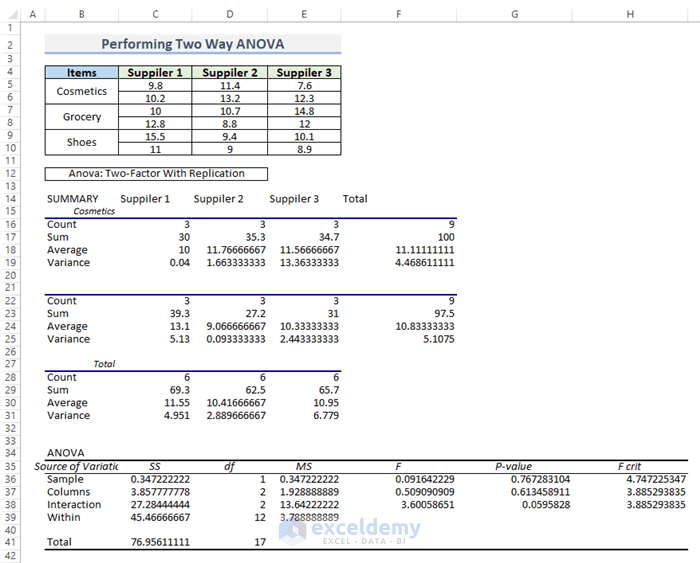Click the select-all corner triangle
The height and width of the screenshot is (563, 700).
11,14
